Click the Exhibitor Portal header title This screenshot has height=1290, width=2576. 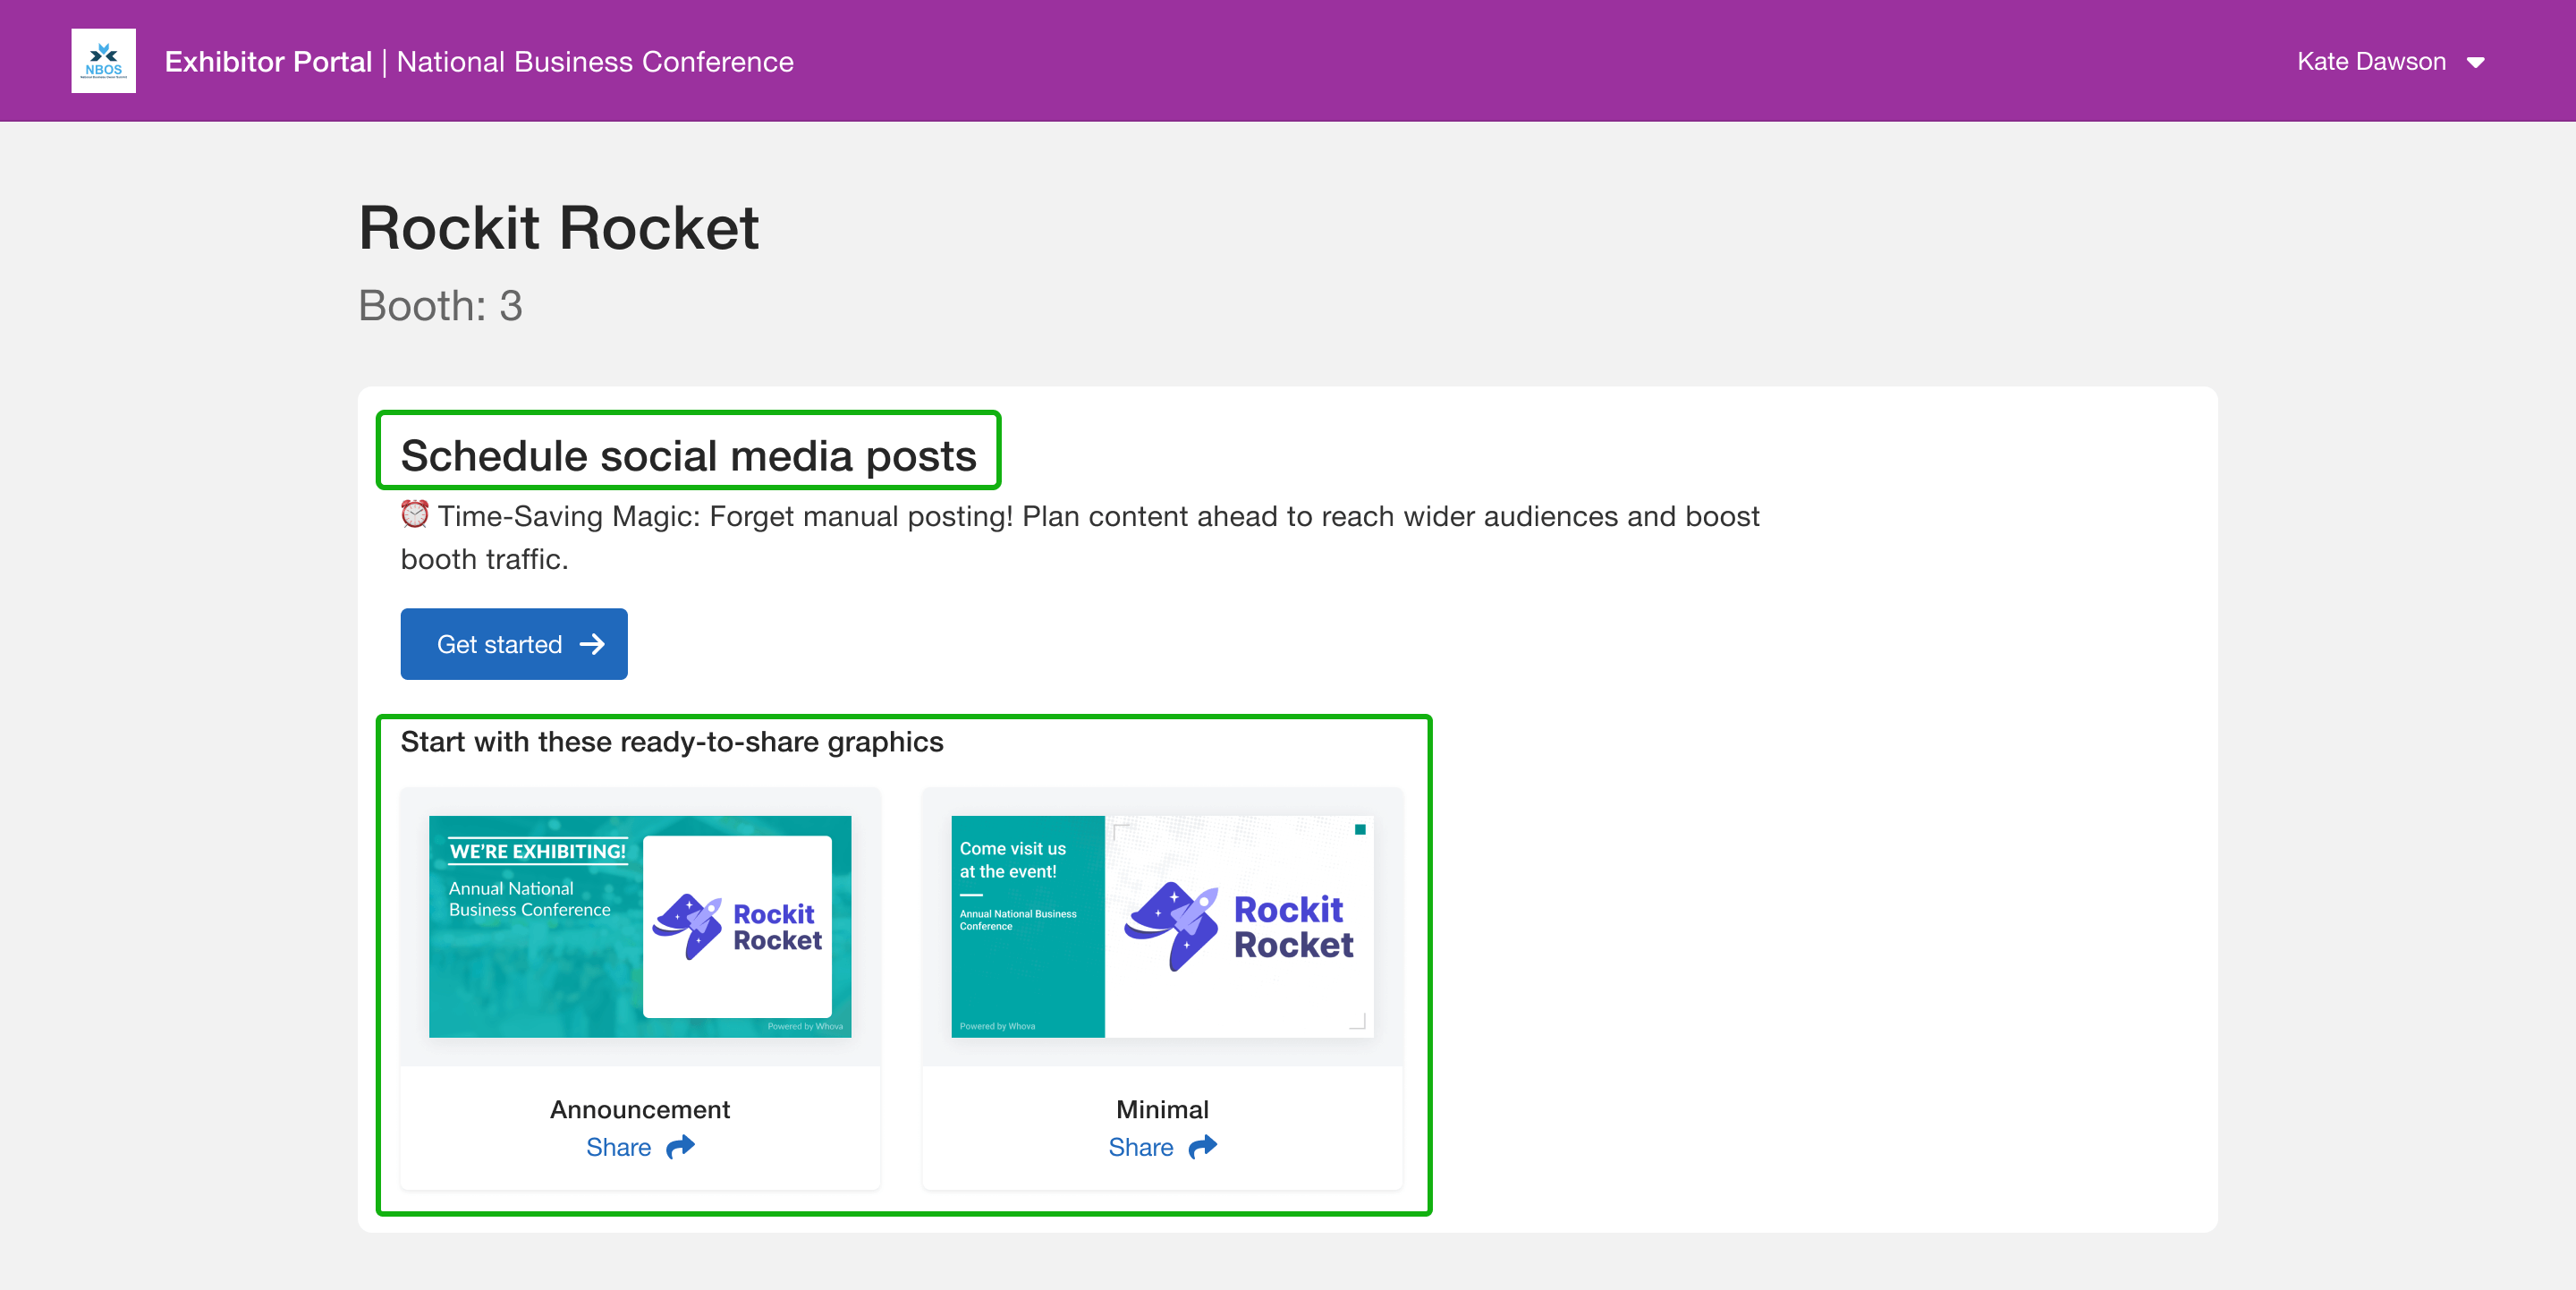pos(268,62)
